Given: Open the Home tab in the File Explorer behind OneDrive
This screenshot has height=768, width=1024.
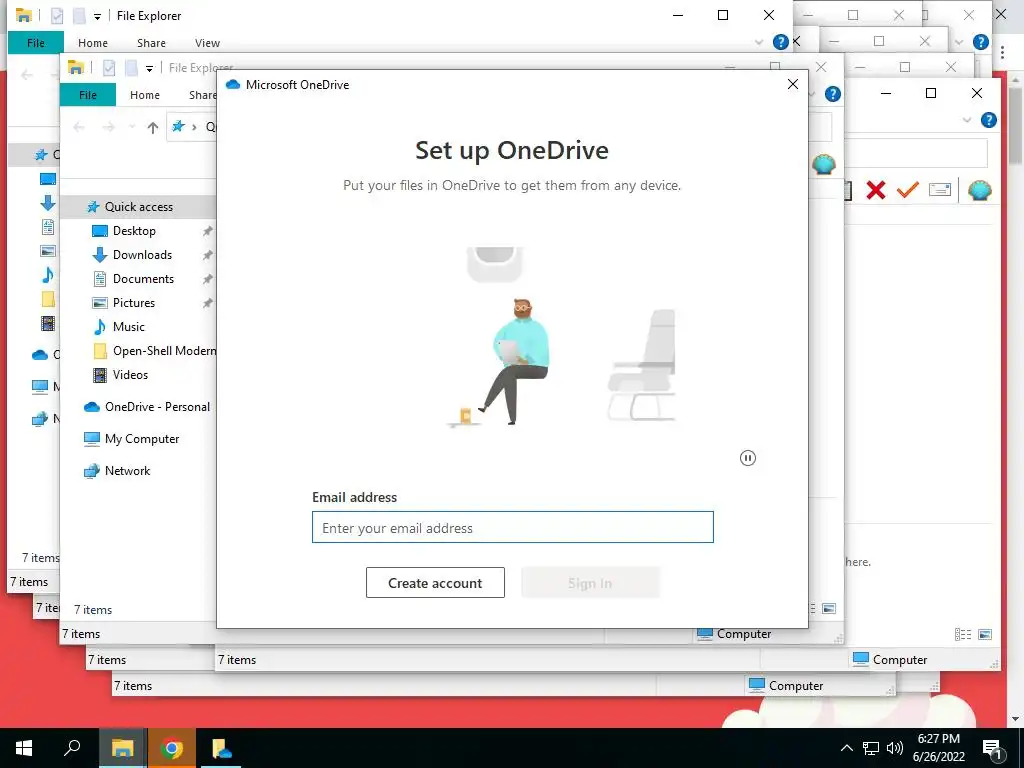Looking at the screenshot, I should pyautogui.click(x=144, y=95).
